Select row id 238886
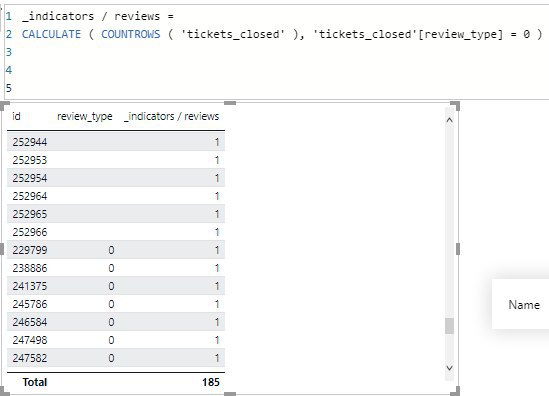 [x=116, y=268]
